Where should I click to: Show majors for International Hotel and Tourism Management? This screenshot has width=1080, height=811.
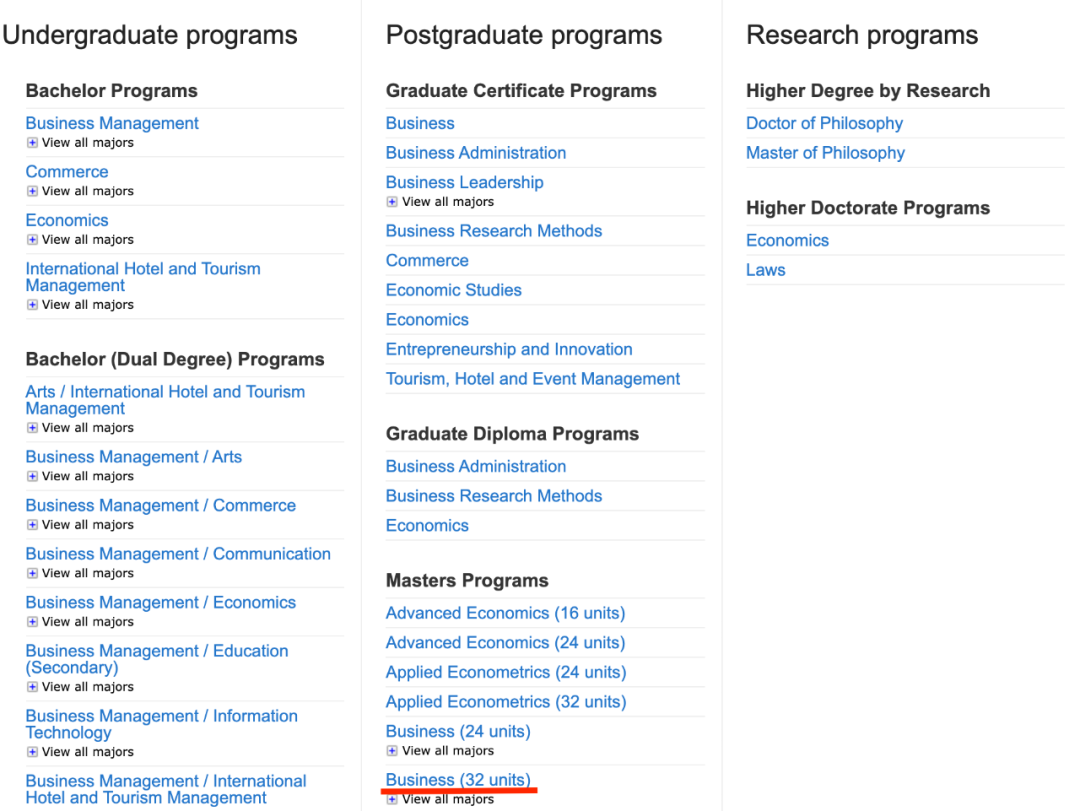click(32, 305)
